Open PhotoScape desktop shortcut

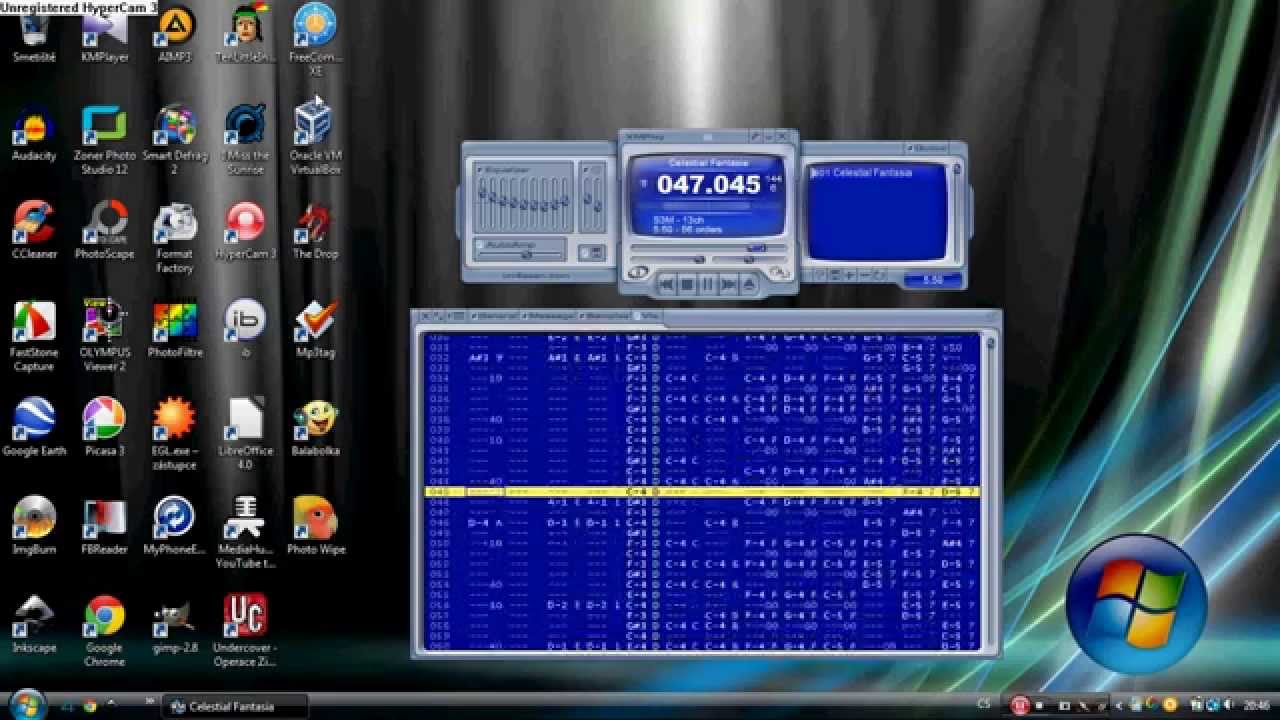pos(104,231)
